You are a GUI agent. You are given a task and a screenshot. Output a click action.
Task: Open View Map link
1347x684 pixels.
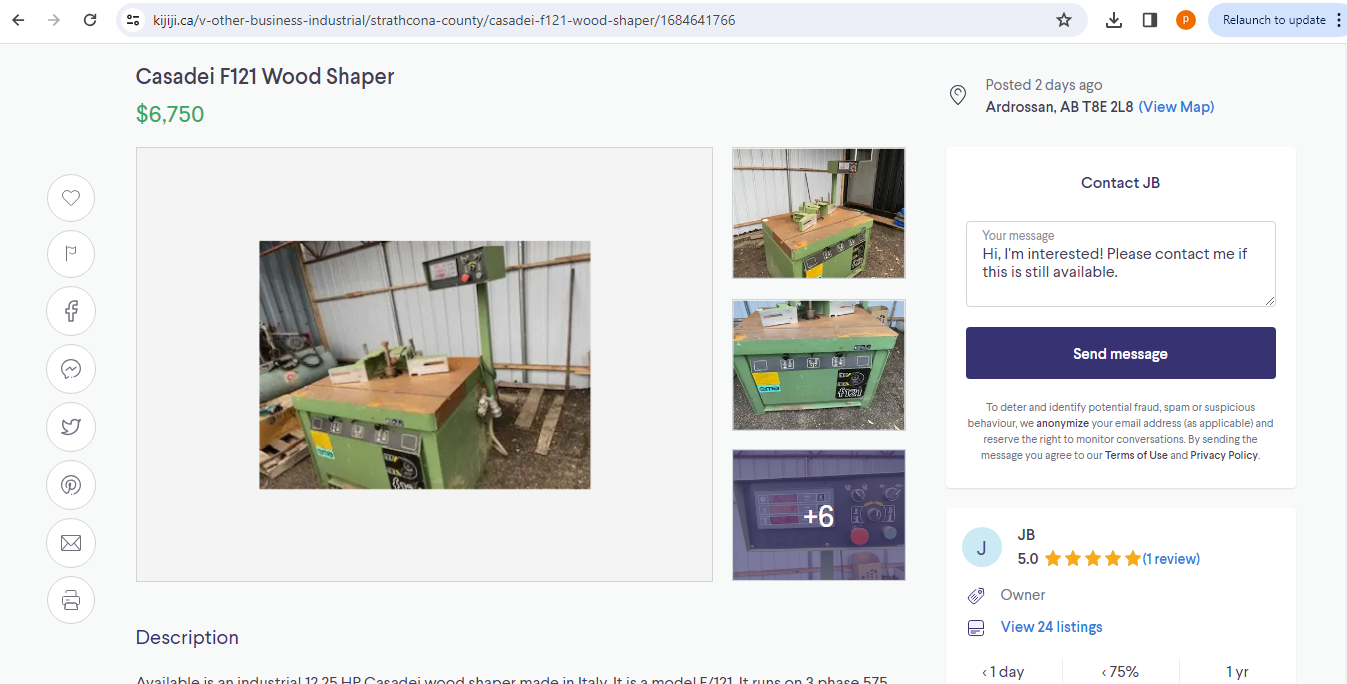tap(1176, 107)
